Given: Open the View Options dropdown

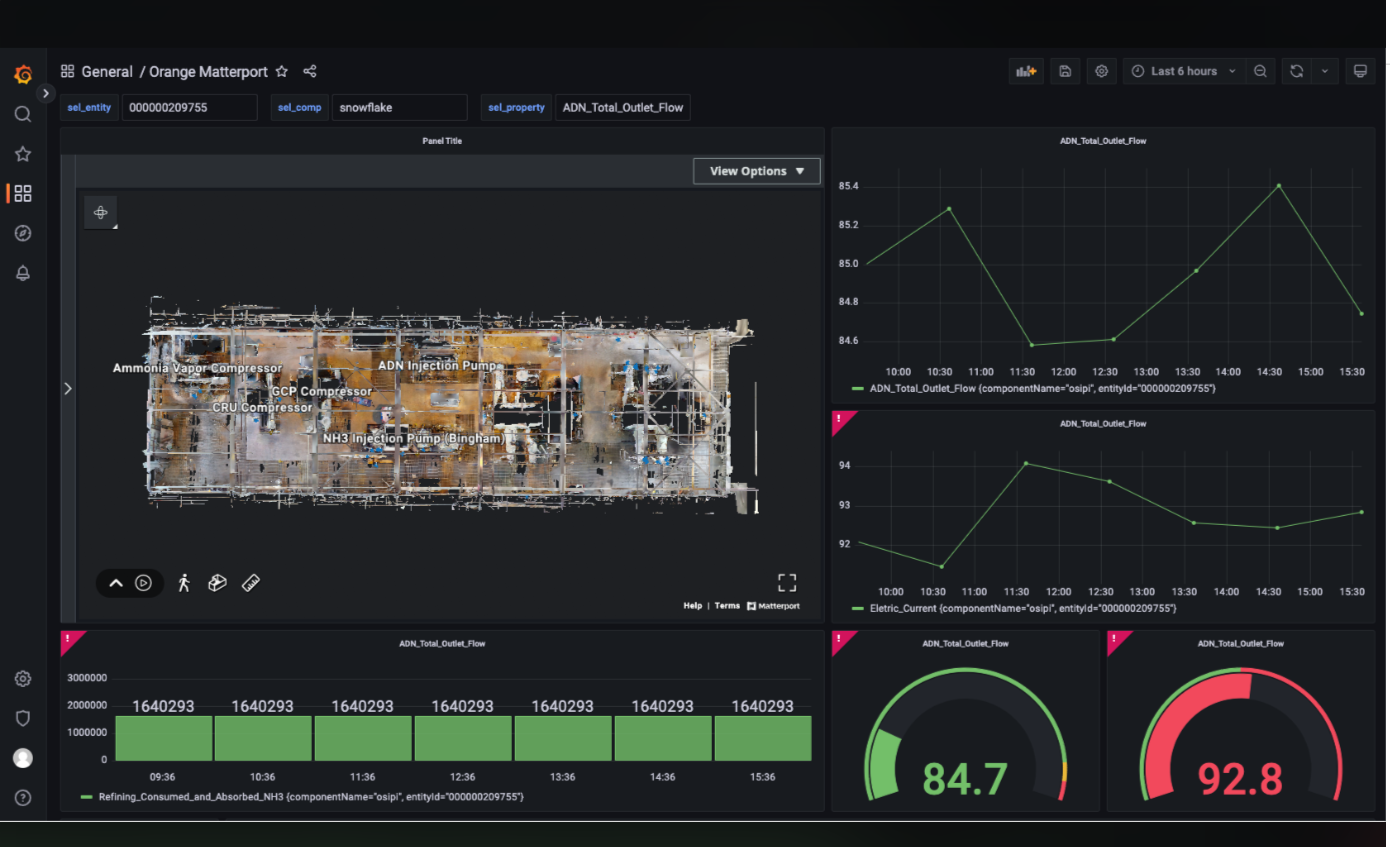Looking at the screenshot, I should coord(757,171).
